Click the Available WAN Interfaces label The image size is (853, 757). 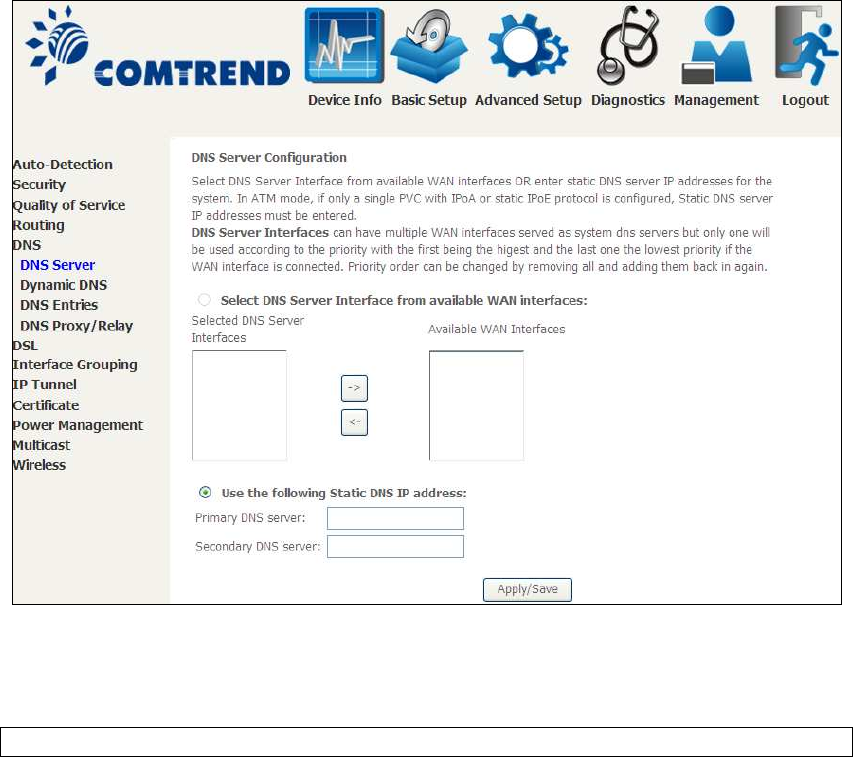(497, 329)
